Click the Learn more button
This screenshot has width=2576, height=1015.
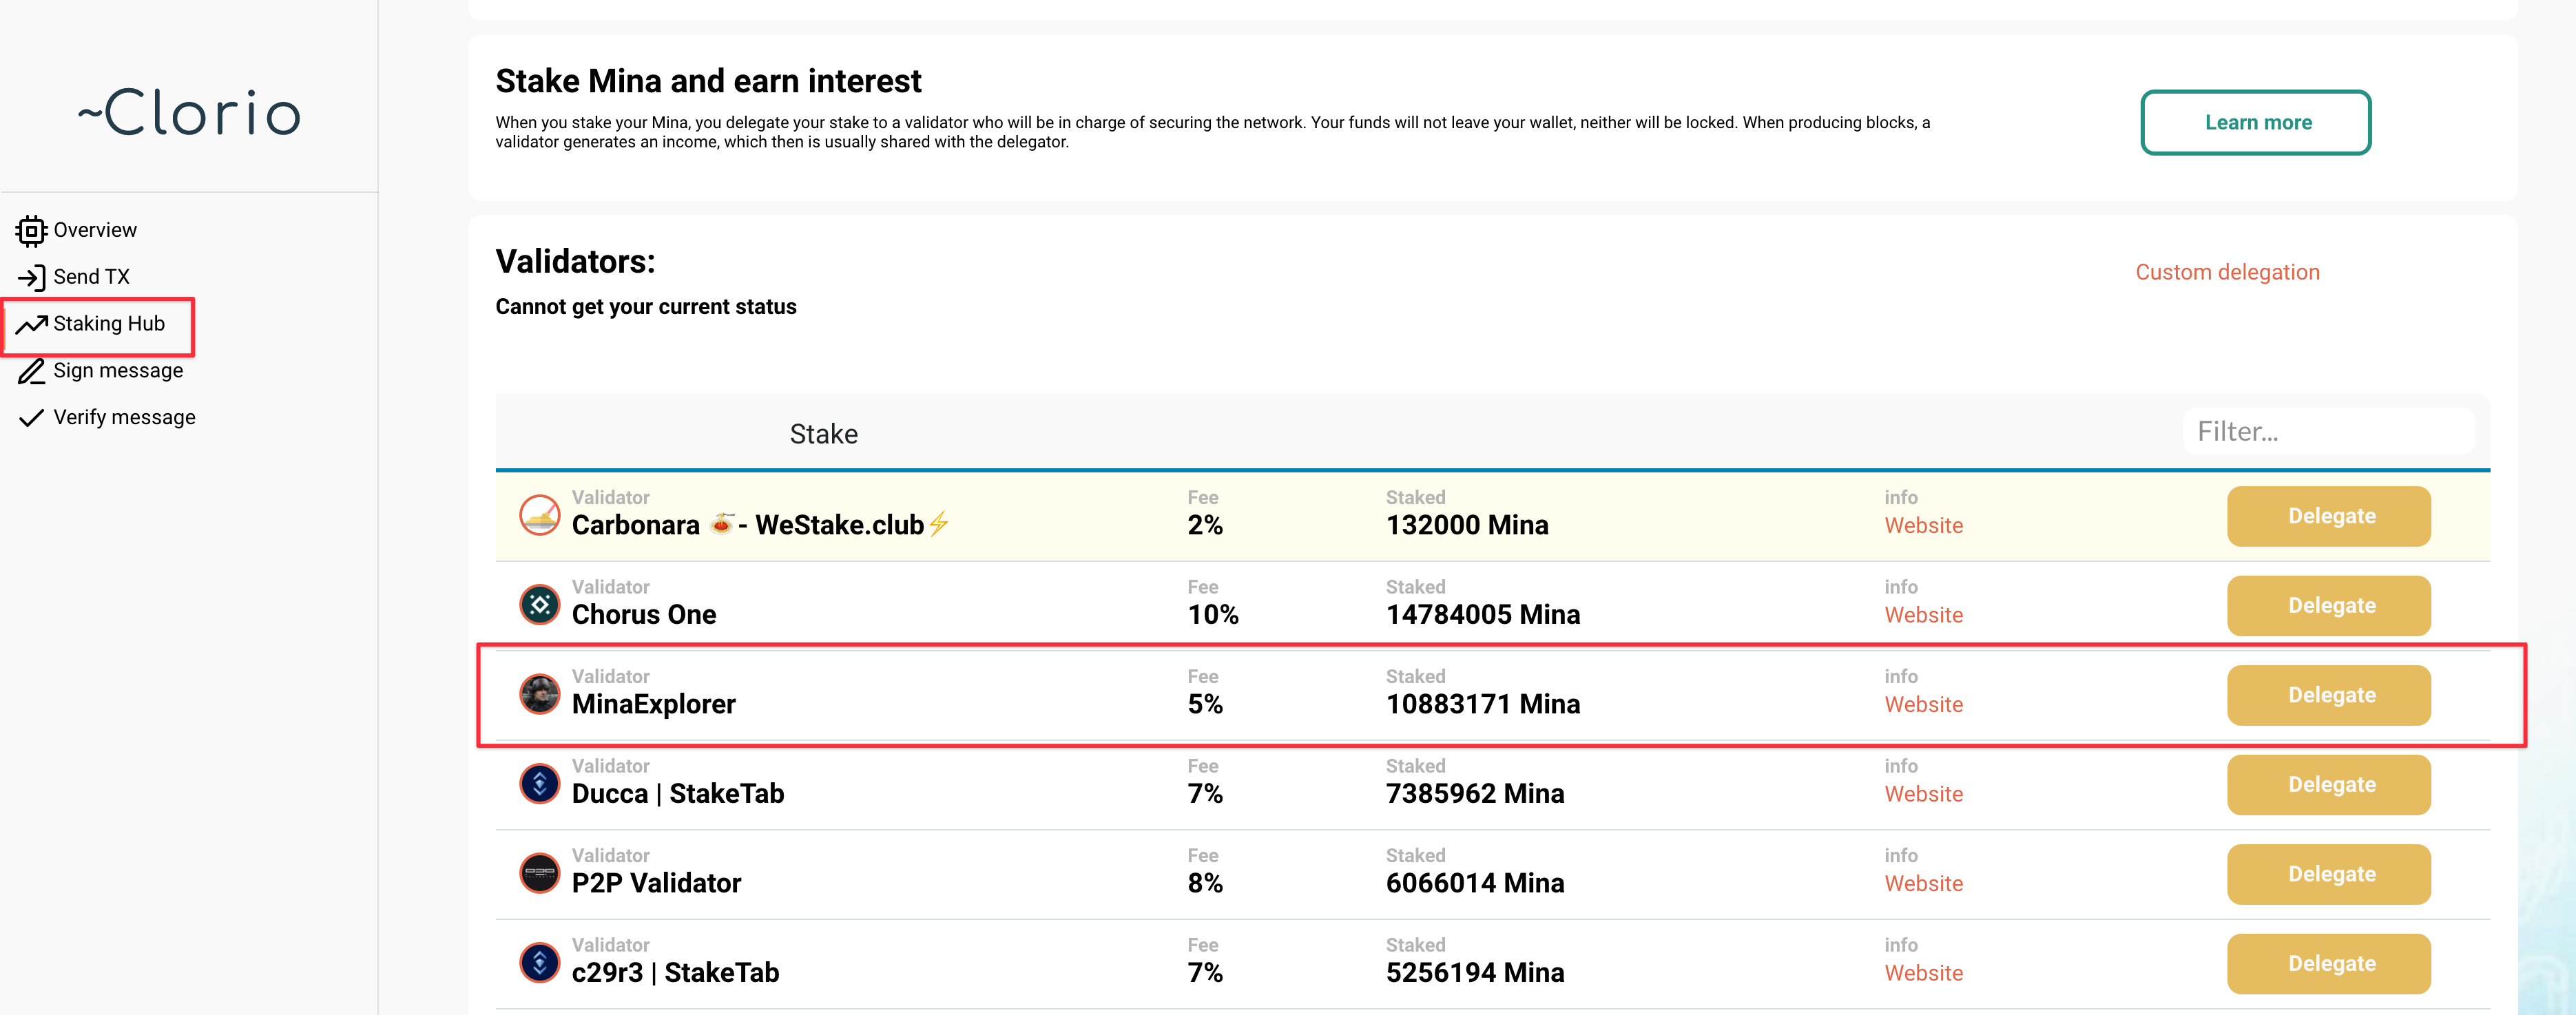pos(2255,122)
